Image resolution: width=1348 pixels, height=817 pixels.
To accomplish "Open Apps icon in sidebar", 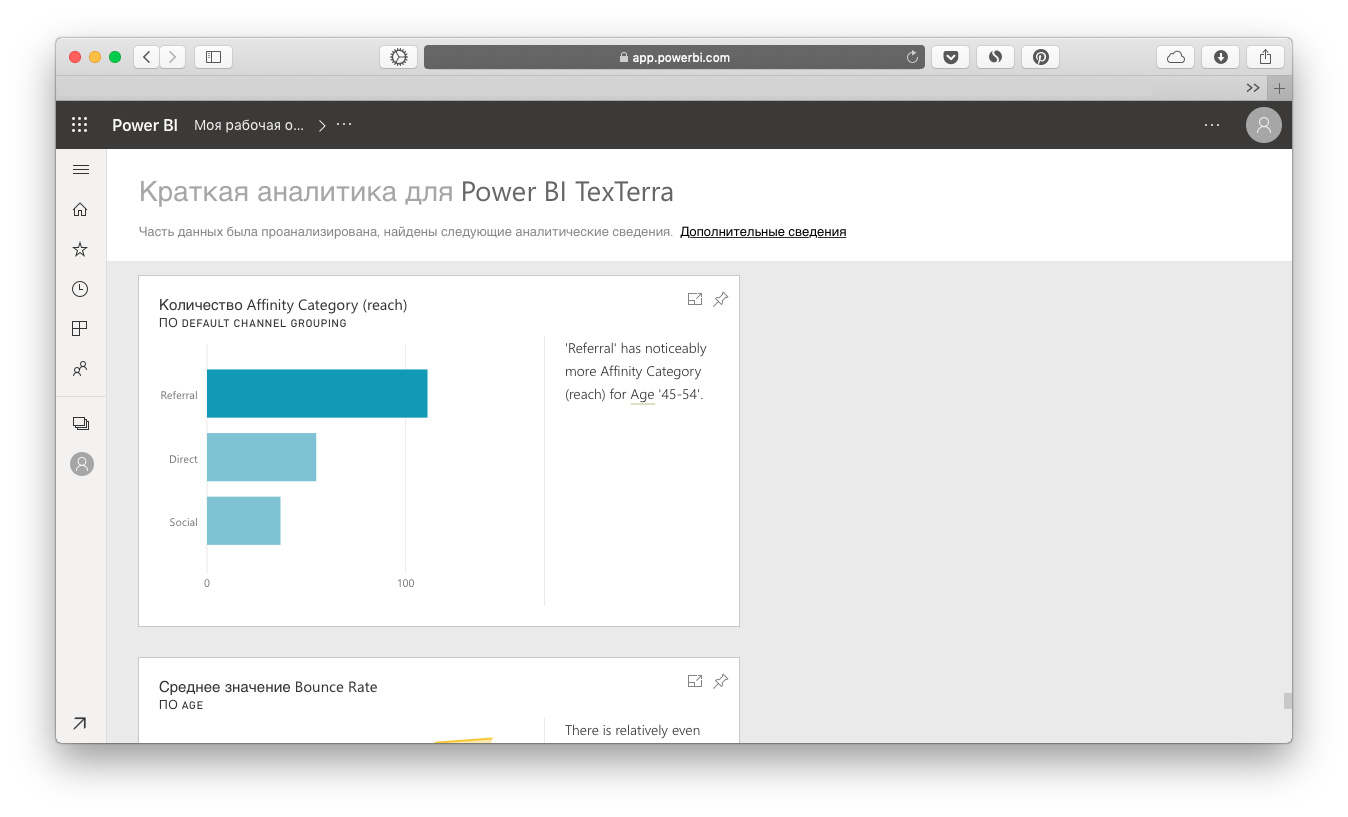I will (81, 328).
